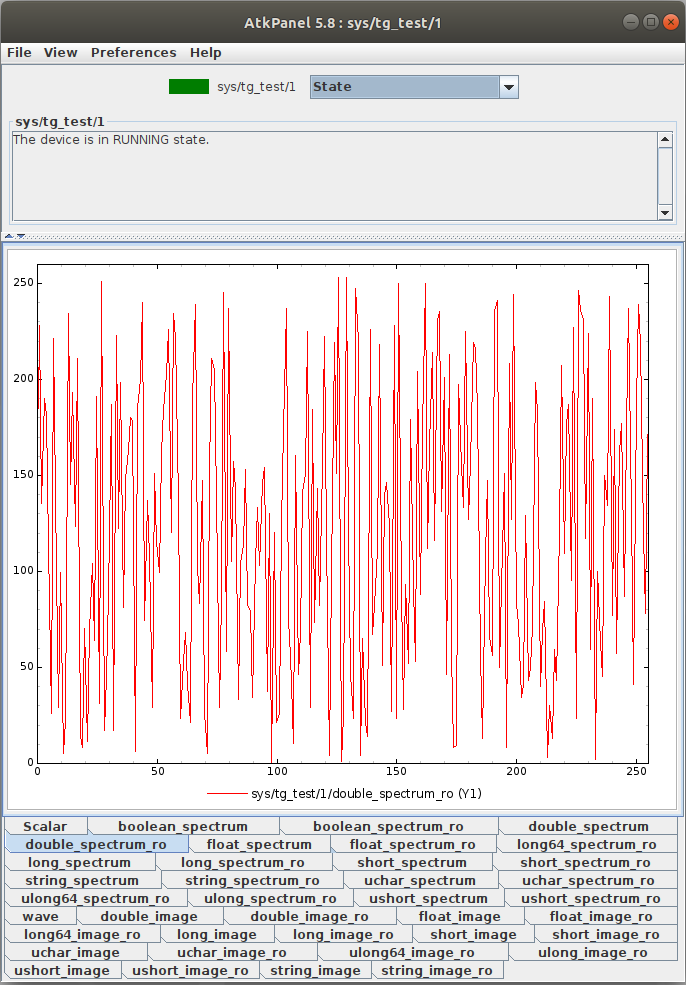This screenshot has width=686, height=985.
Task: Switch to the double_image tab
Action: [x=150, y=917]
